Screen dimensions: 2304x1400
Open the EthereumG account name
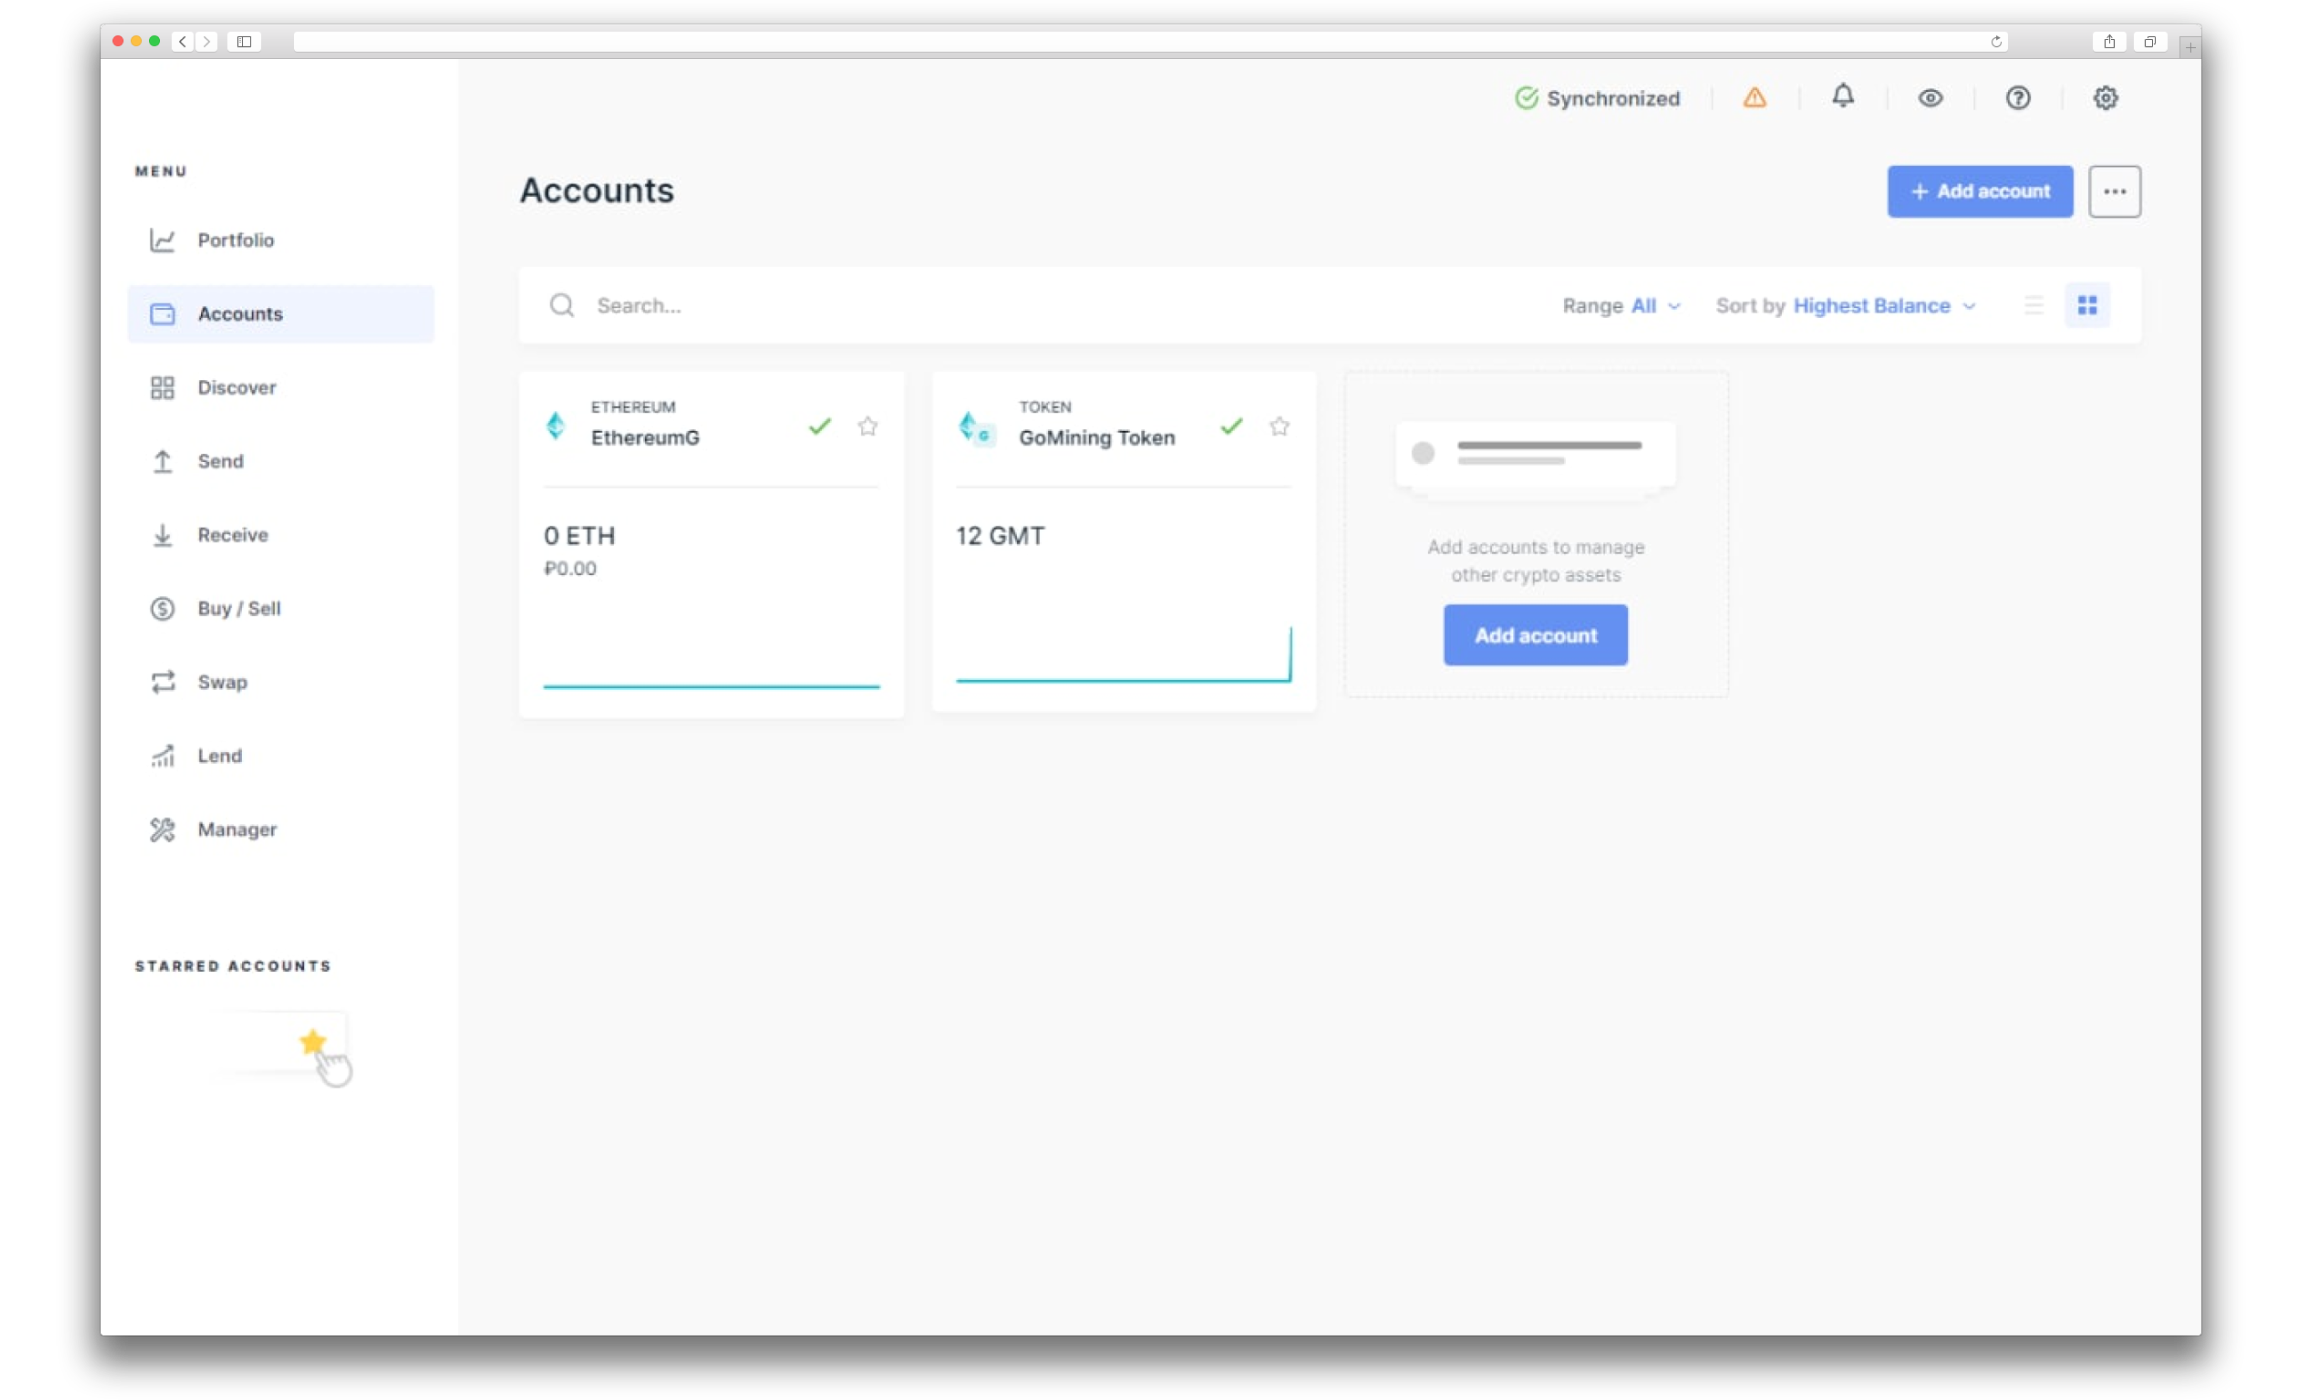[x=645, y=438]
